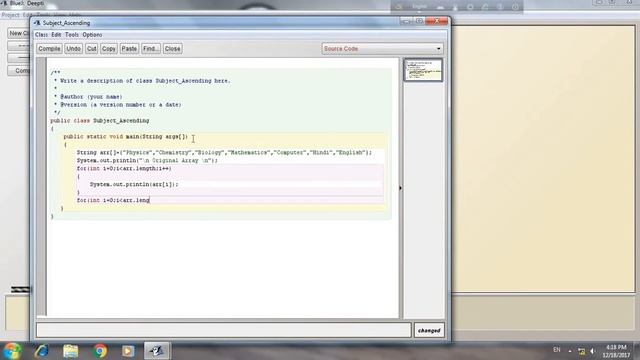Open the Options menu

pyautogui.click(x=92, y=35)
